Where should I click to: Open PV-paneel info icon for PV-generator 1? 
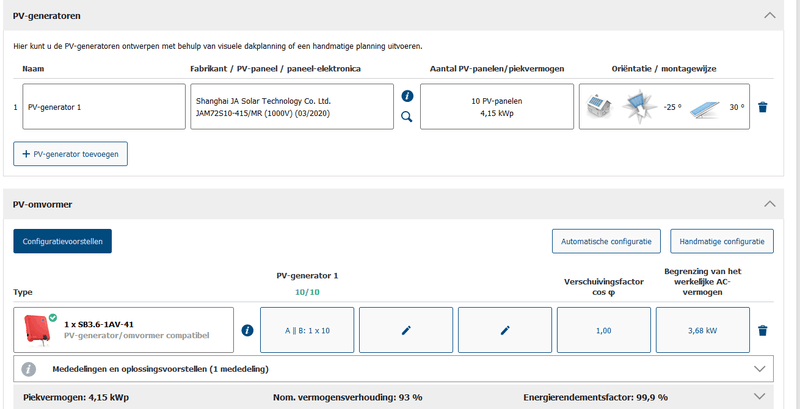click(407, 96)
